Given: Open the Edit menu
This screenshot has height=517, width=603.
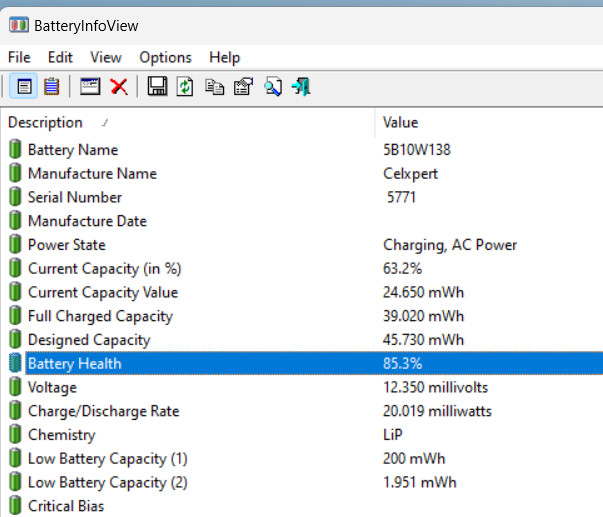Looking at the screenshot, I should point(60,57).
